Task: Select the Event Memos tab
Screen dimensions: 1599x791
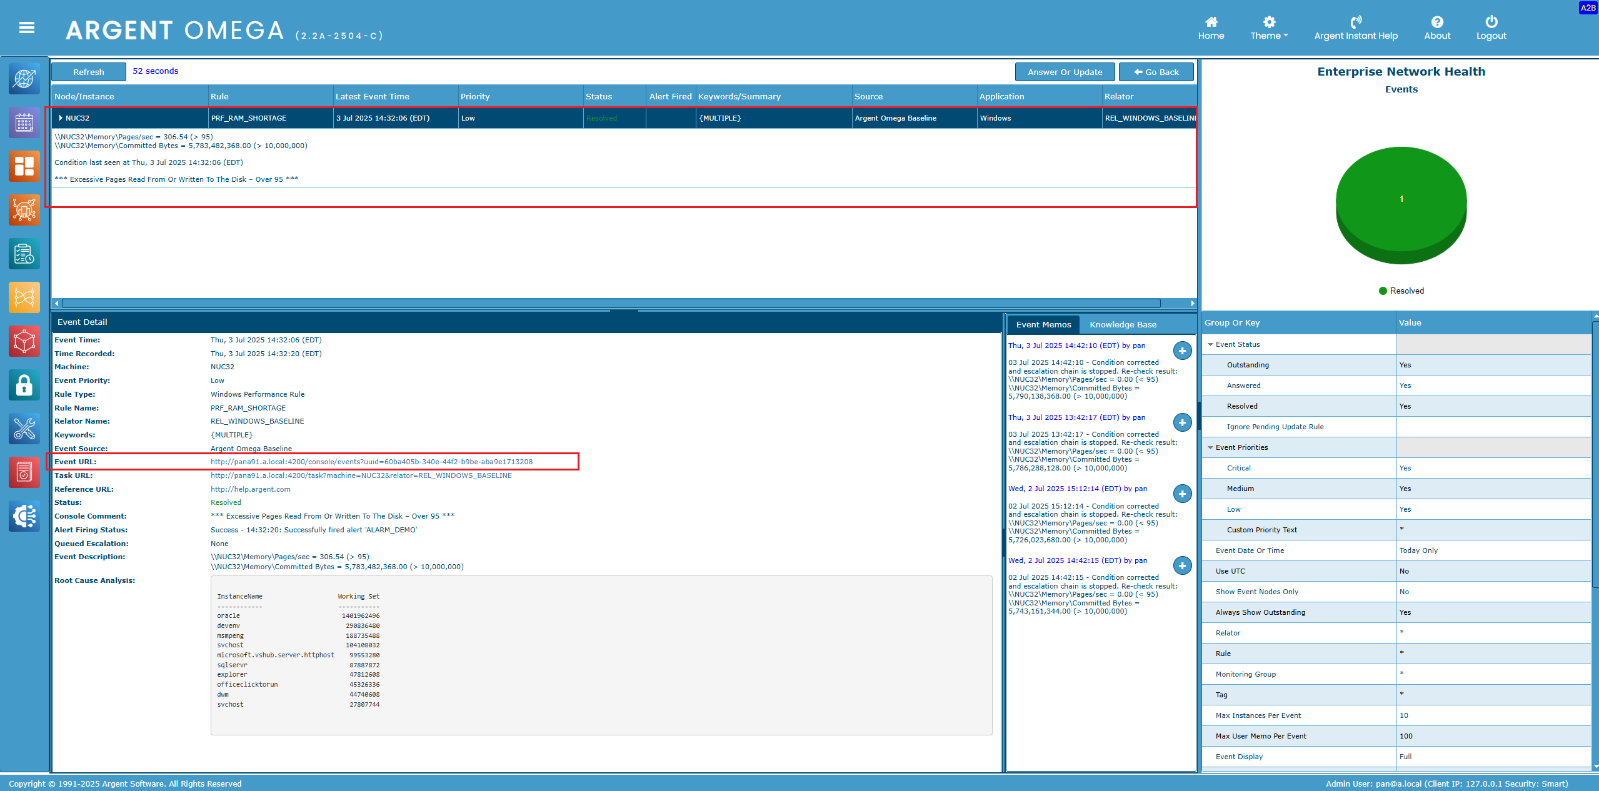Action: click(1043, 324)
